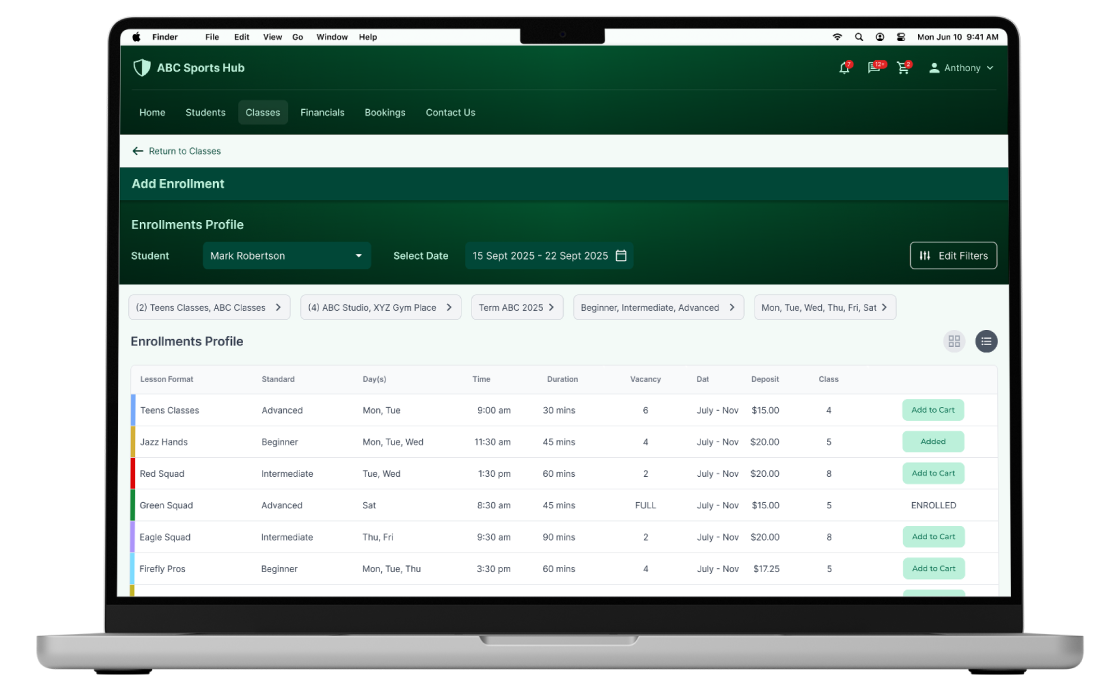Toggle the Added button for Jazz Hands
1120x690 pixels.
[x=933, y=442]
